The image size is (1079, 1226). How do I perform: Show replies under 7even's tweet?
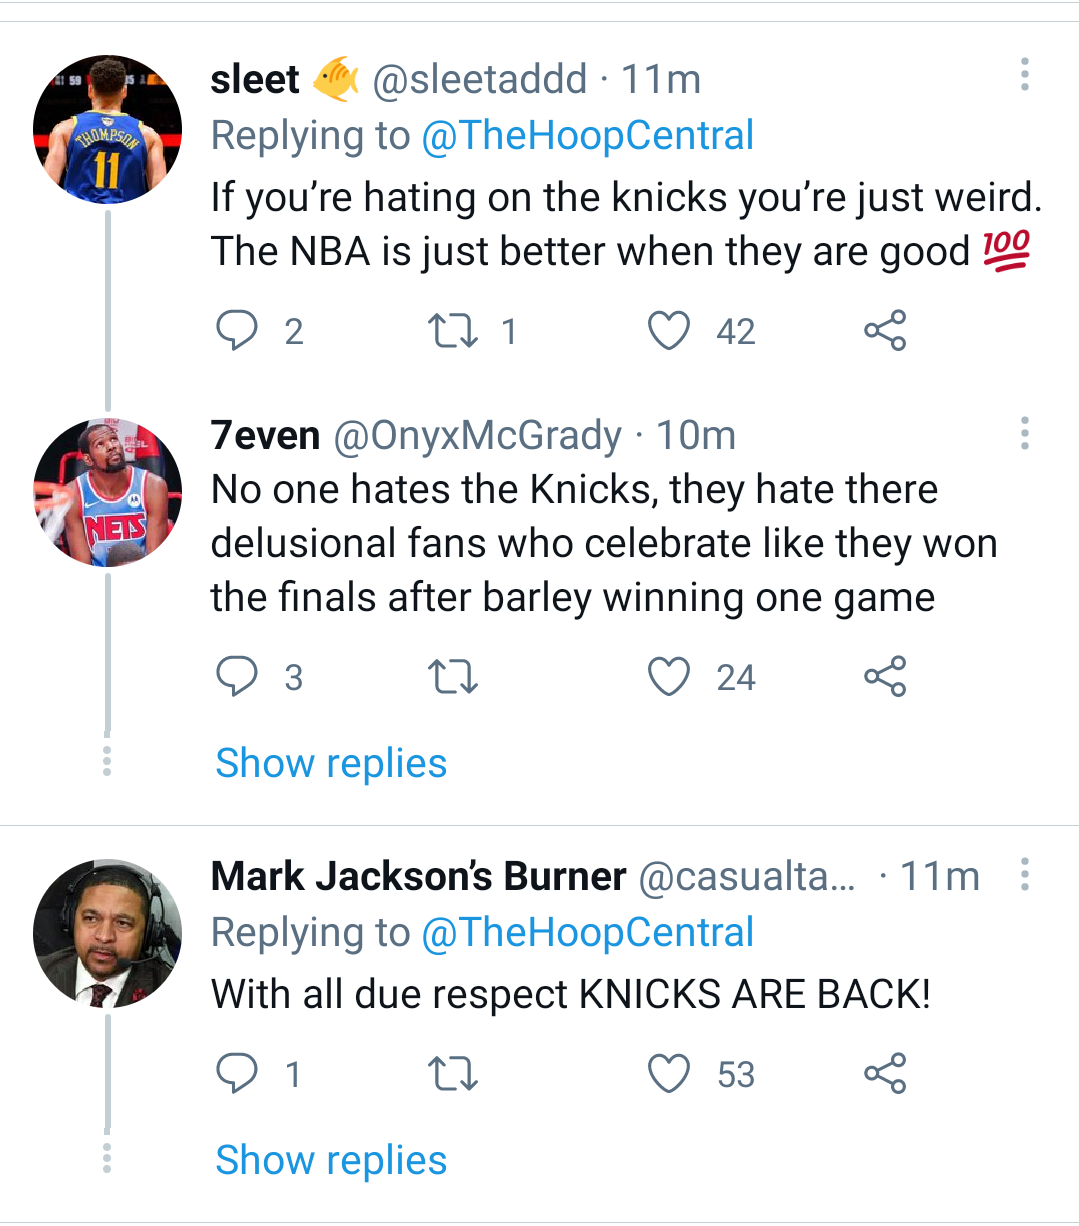tap(331, 762)
